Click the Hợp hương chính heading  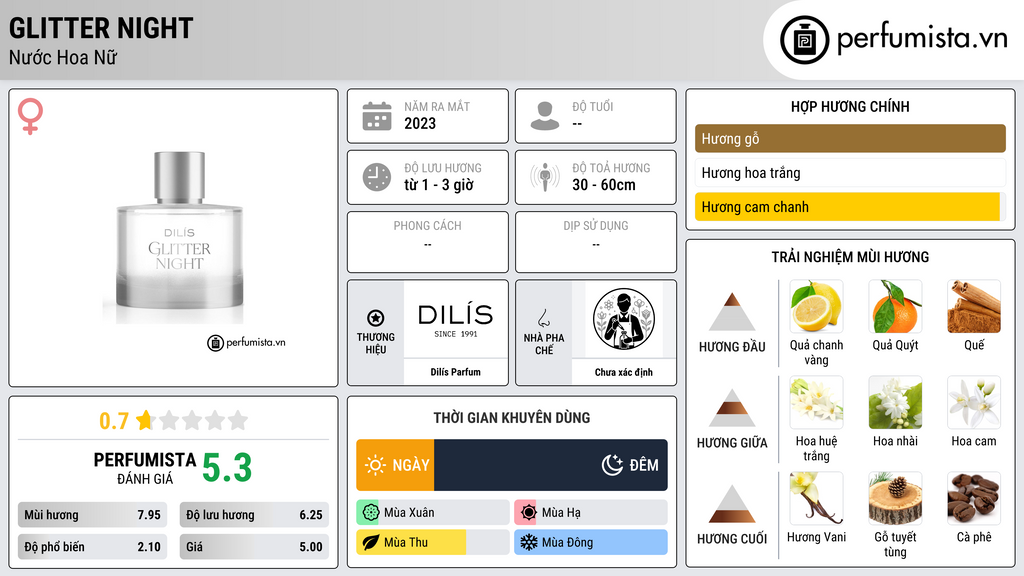(850, 106)
